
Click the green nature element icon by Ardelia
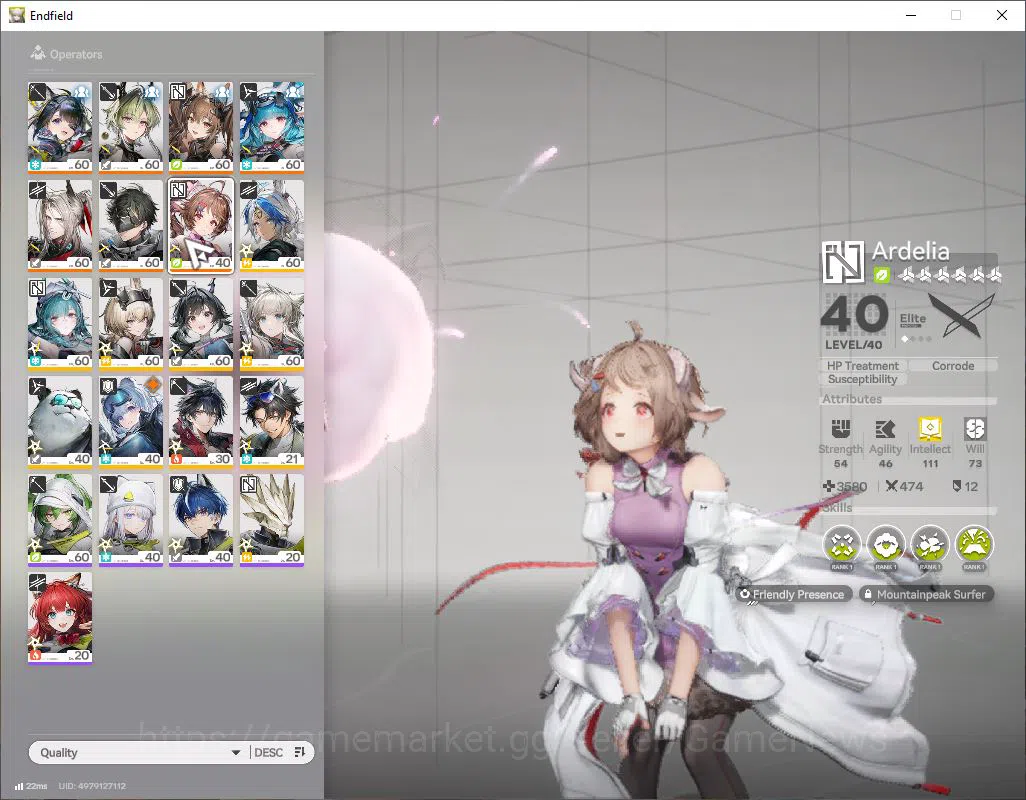tap(881, 275)
